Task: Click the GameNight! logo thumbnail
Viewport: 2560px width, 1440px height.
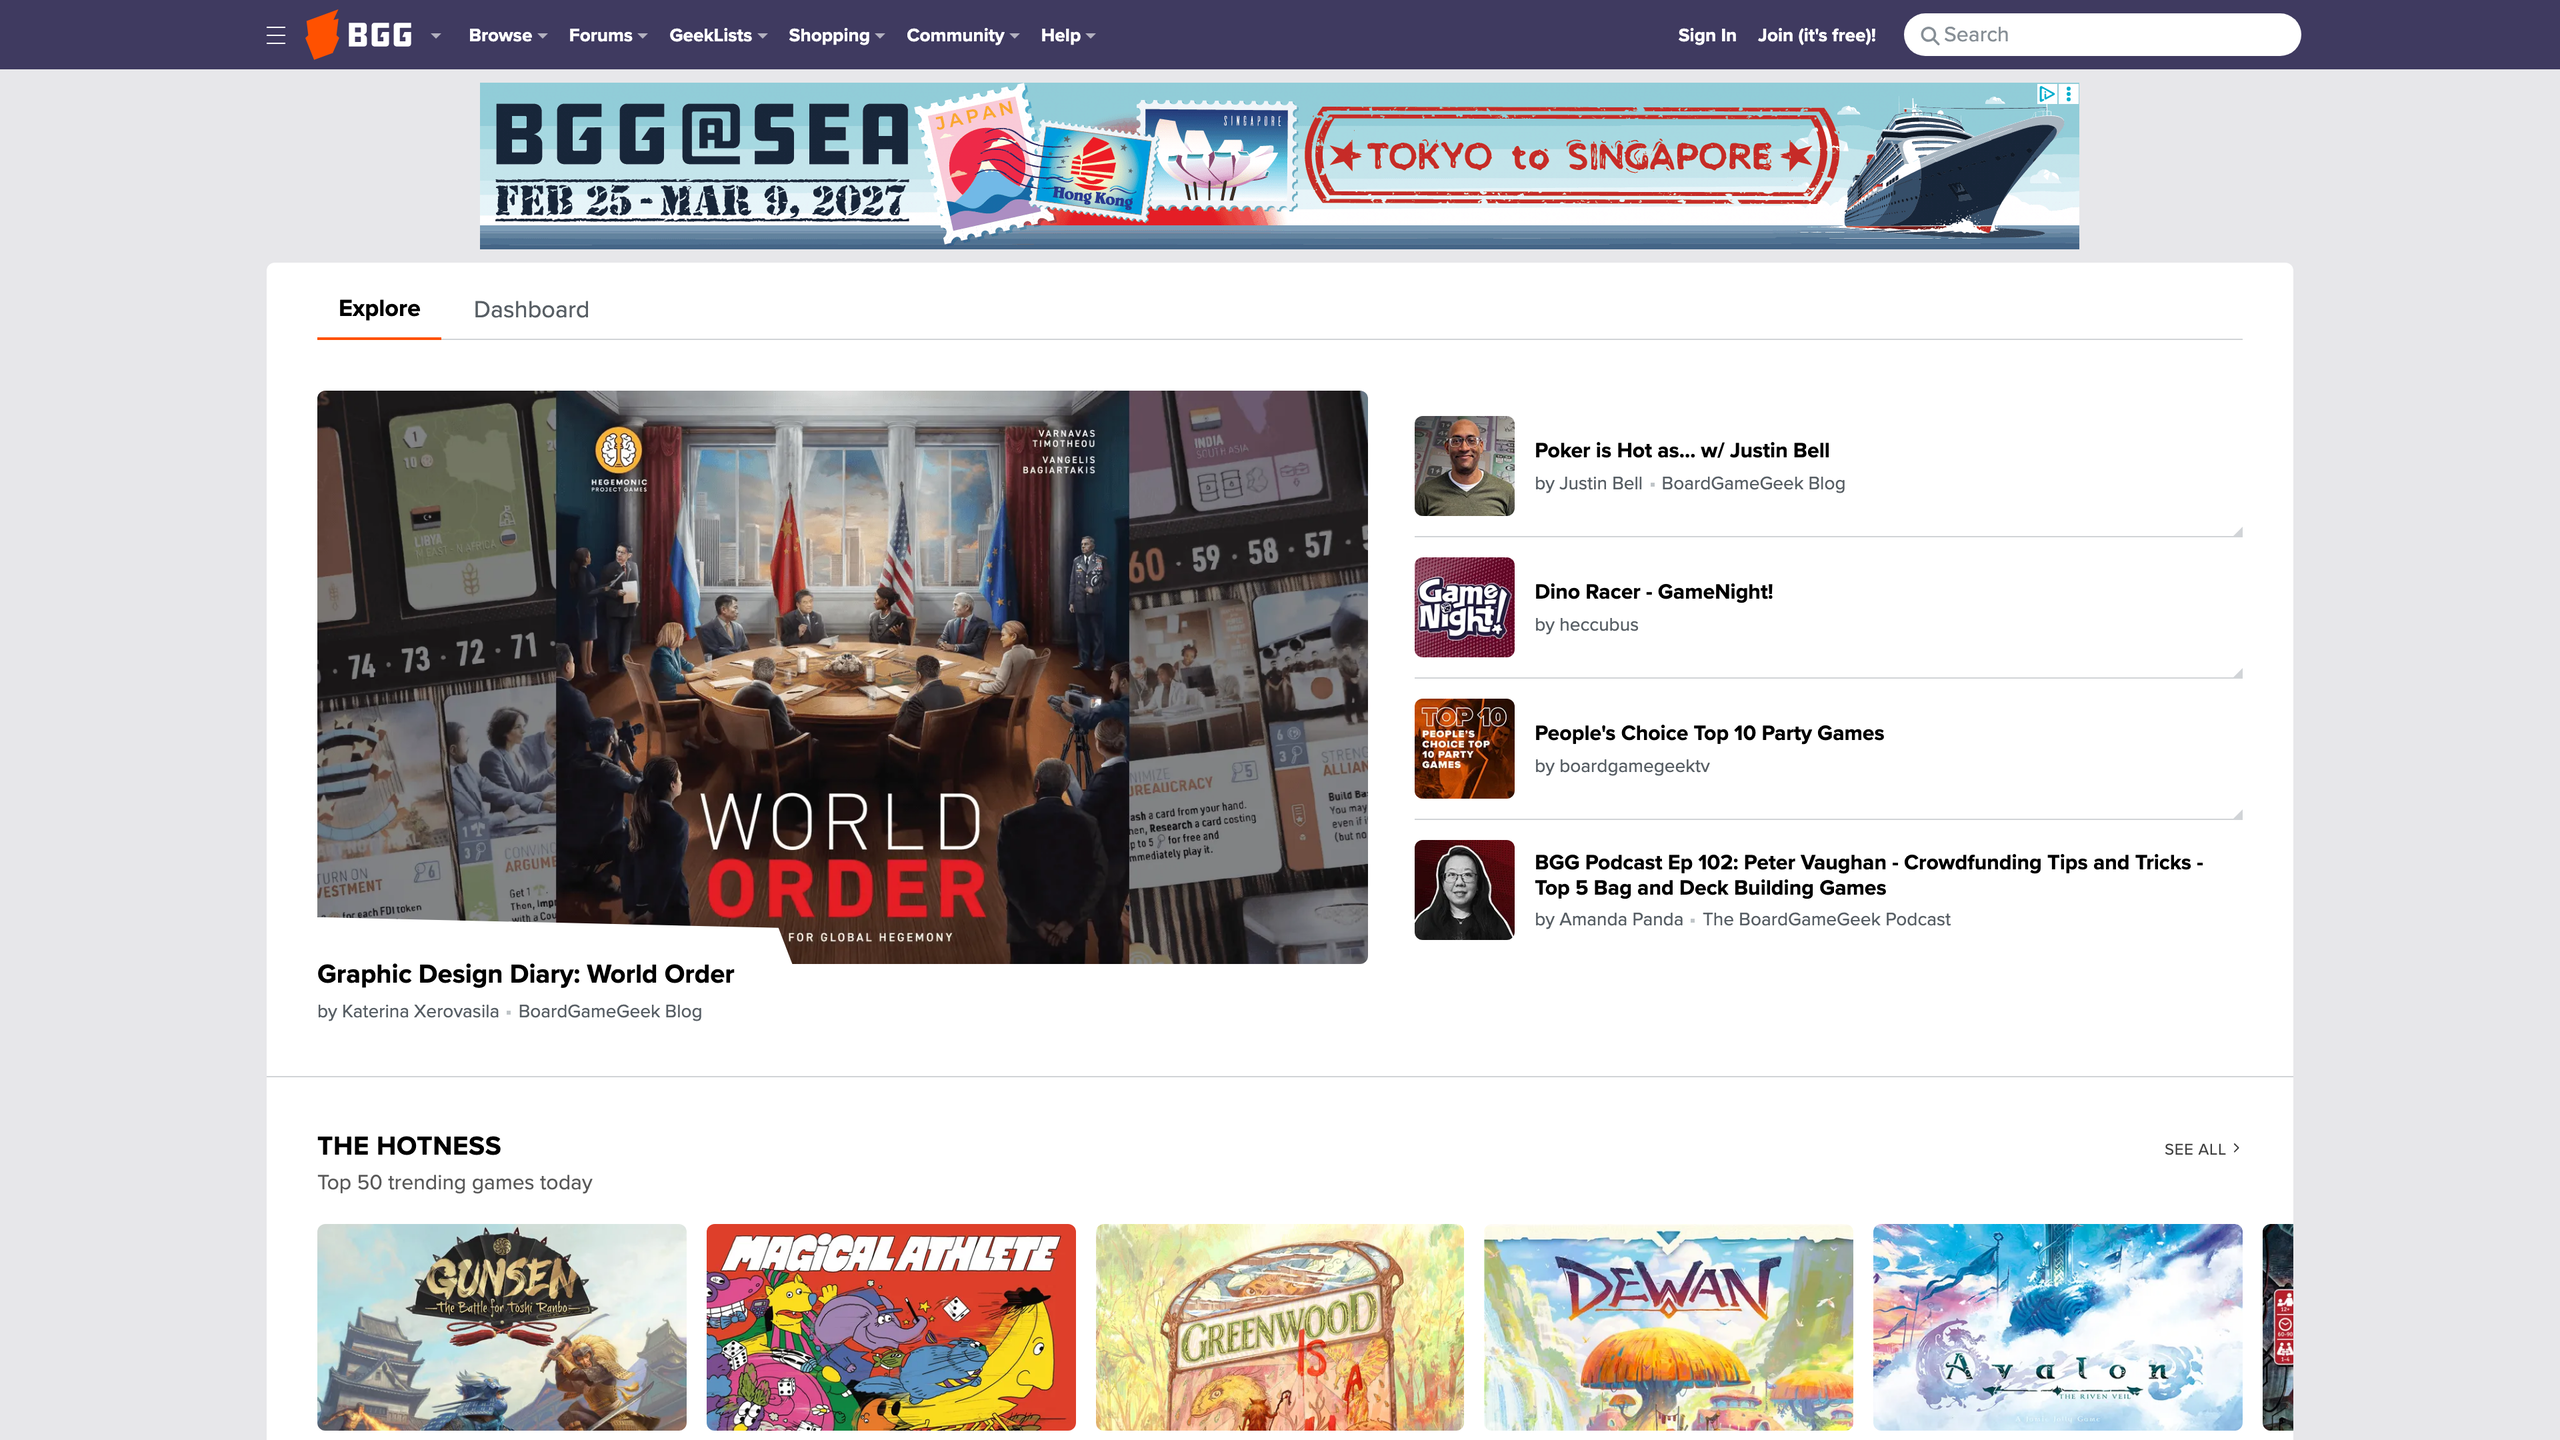Action: 1464,607
